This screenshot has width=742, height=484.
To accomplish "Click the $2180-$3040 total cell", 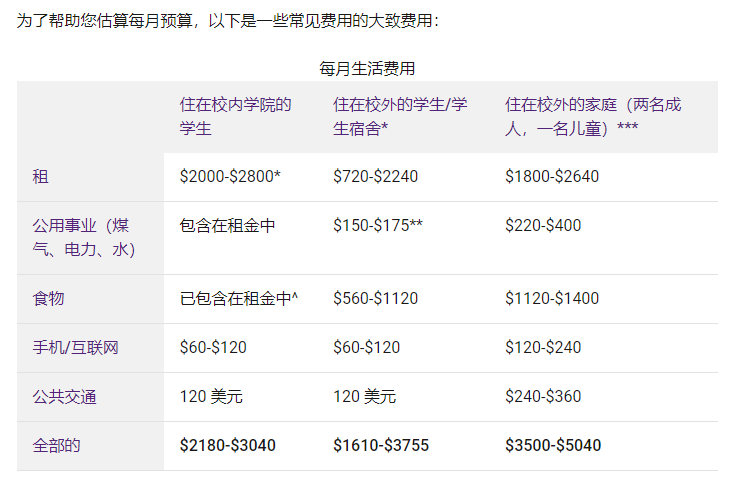I will 228,445.
